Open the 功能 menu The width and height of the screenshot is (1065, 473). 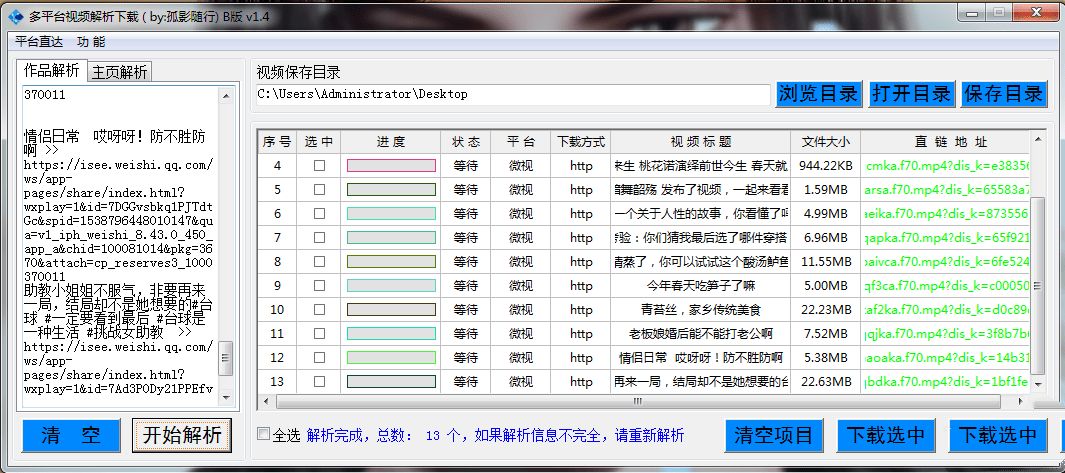[91, 42]
